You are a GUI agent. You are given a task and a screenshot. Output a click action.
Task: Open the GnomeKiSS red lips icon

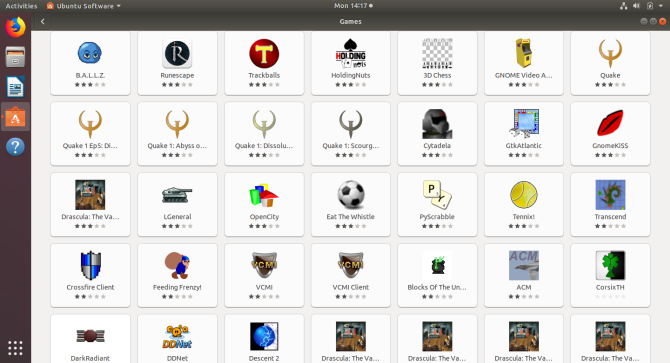click(x=610, y=124)
